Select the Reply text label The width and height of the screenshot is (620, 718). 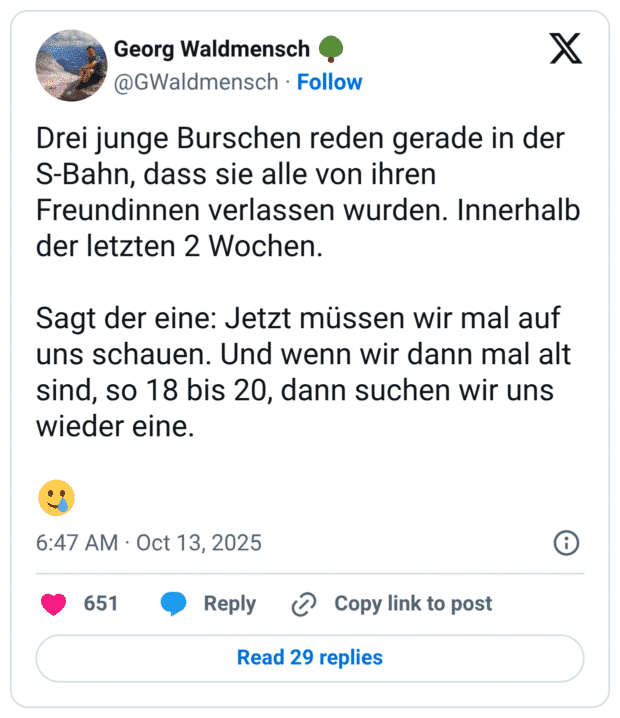[230, 604]
